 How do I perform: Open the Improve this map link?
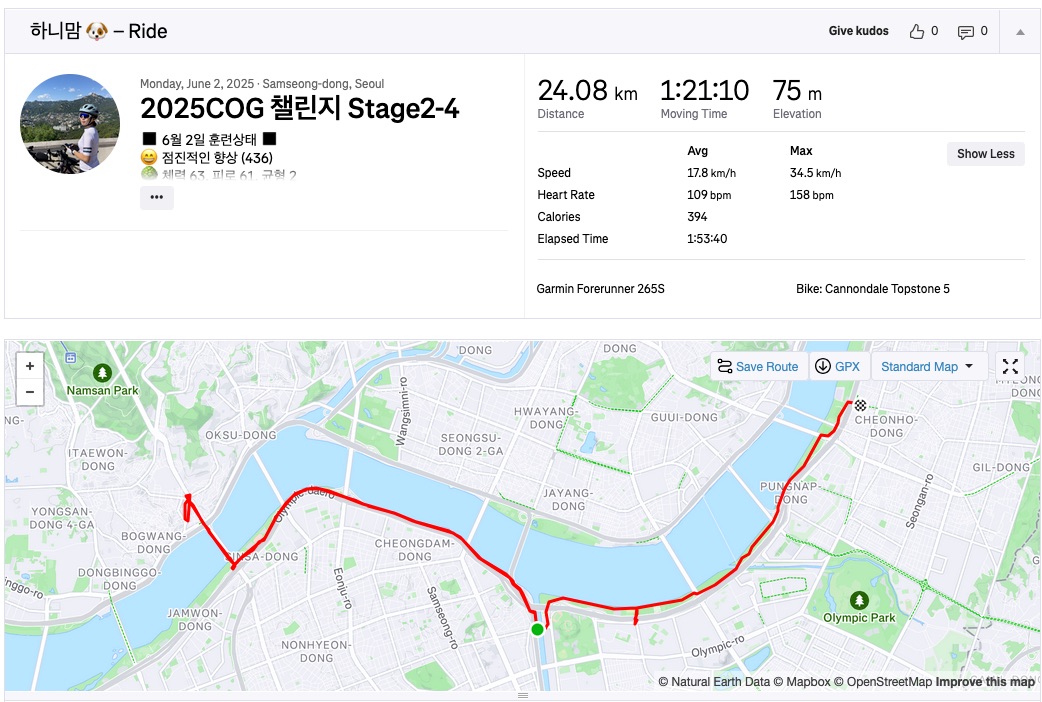[985, 682]
